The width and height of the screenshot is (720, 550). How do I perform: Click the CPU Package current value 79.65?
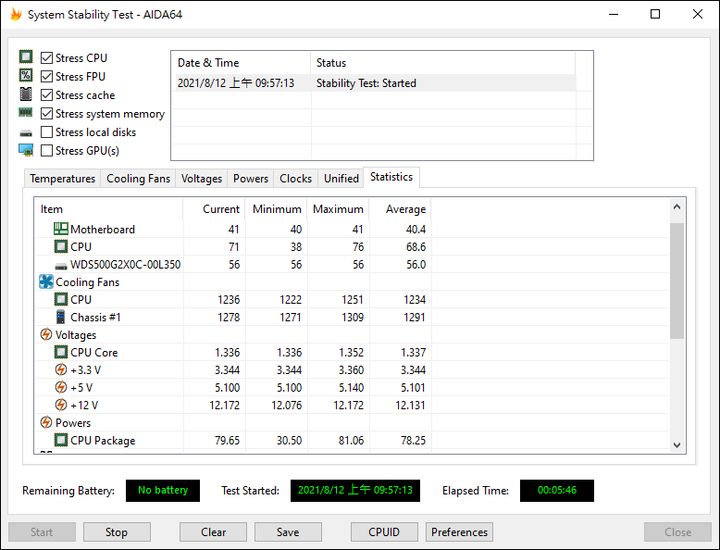pos(227,440)
